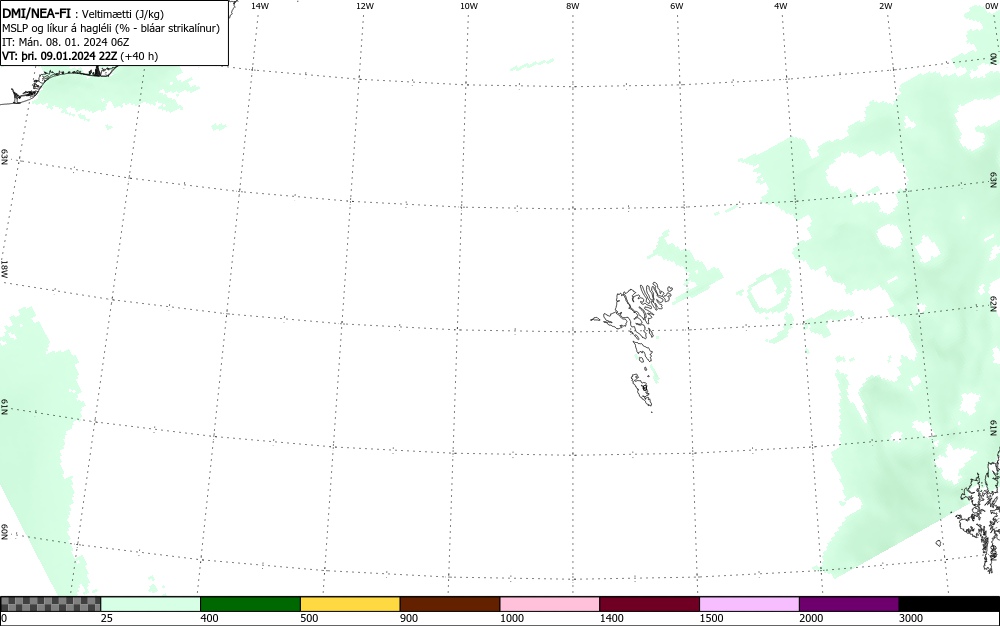Click the Veltimætti (J/kg) text
The image size is (1000, 626).
click(122, 14)
